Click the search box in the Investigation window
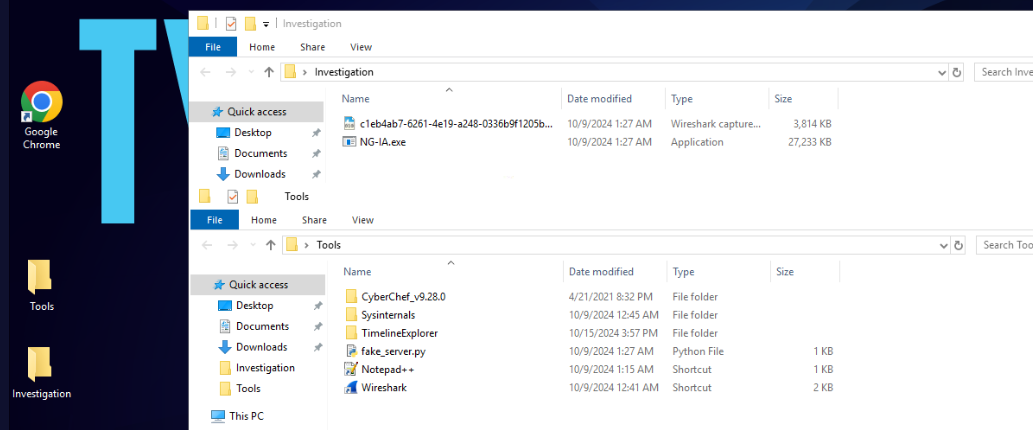 tap(1005, 72)
